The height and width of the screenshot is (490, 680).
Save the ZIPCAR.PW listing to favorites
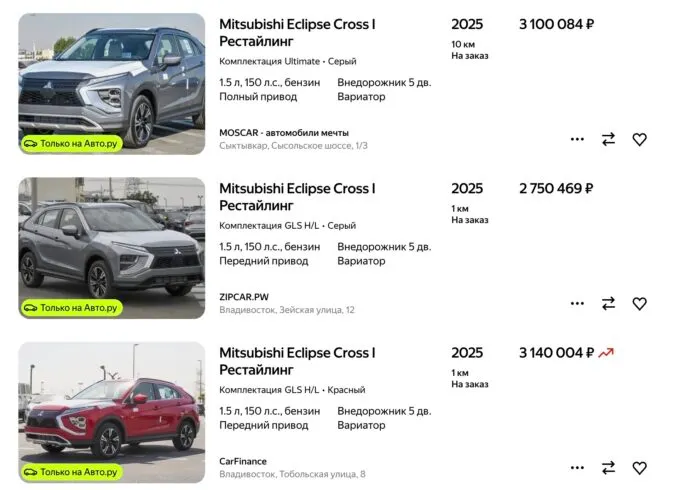coord(639,303)
